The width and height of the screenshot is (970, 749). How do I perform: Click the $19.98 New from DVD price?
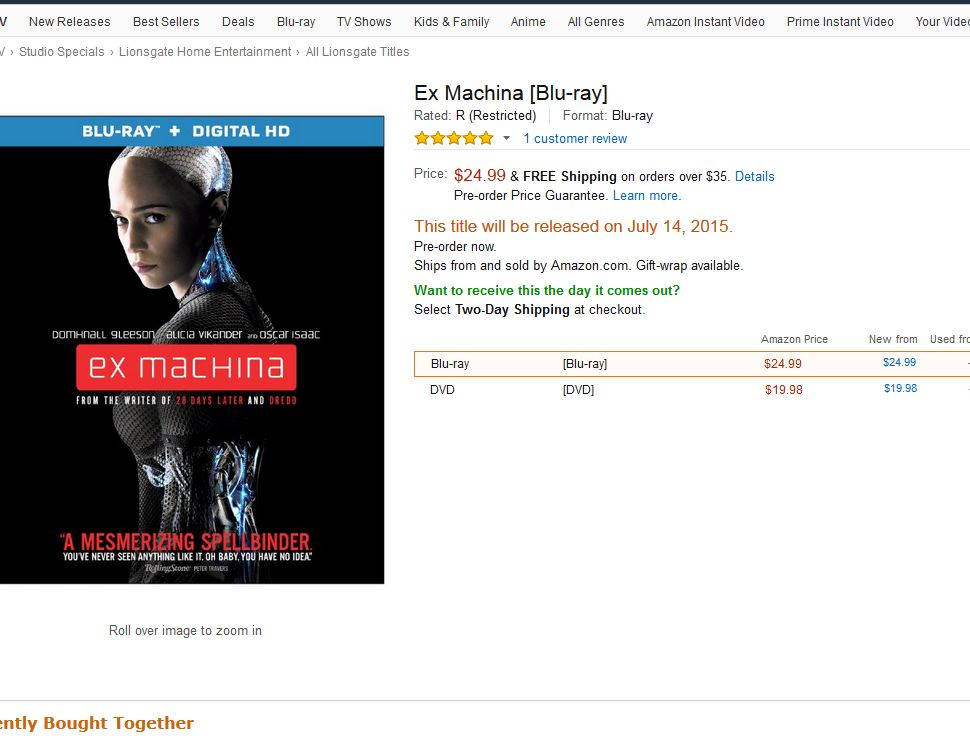click(x=900, y=388)
